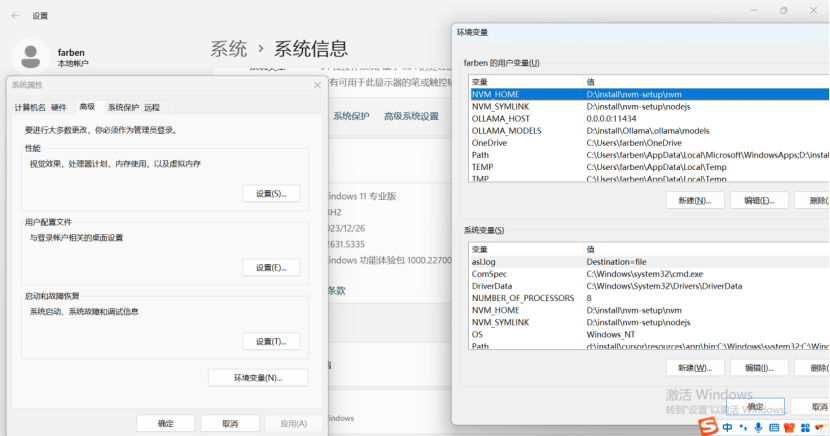The width and height of the screenshot is (830, 436).
Task: Select OLLAMA_MODELS variable row
Action: tap(649, 131)
